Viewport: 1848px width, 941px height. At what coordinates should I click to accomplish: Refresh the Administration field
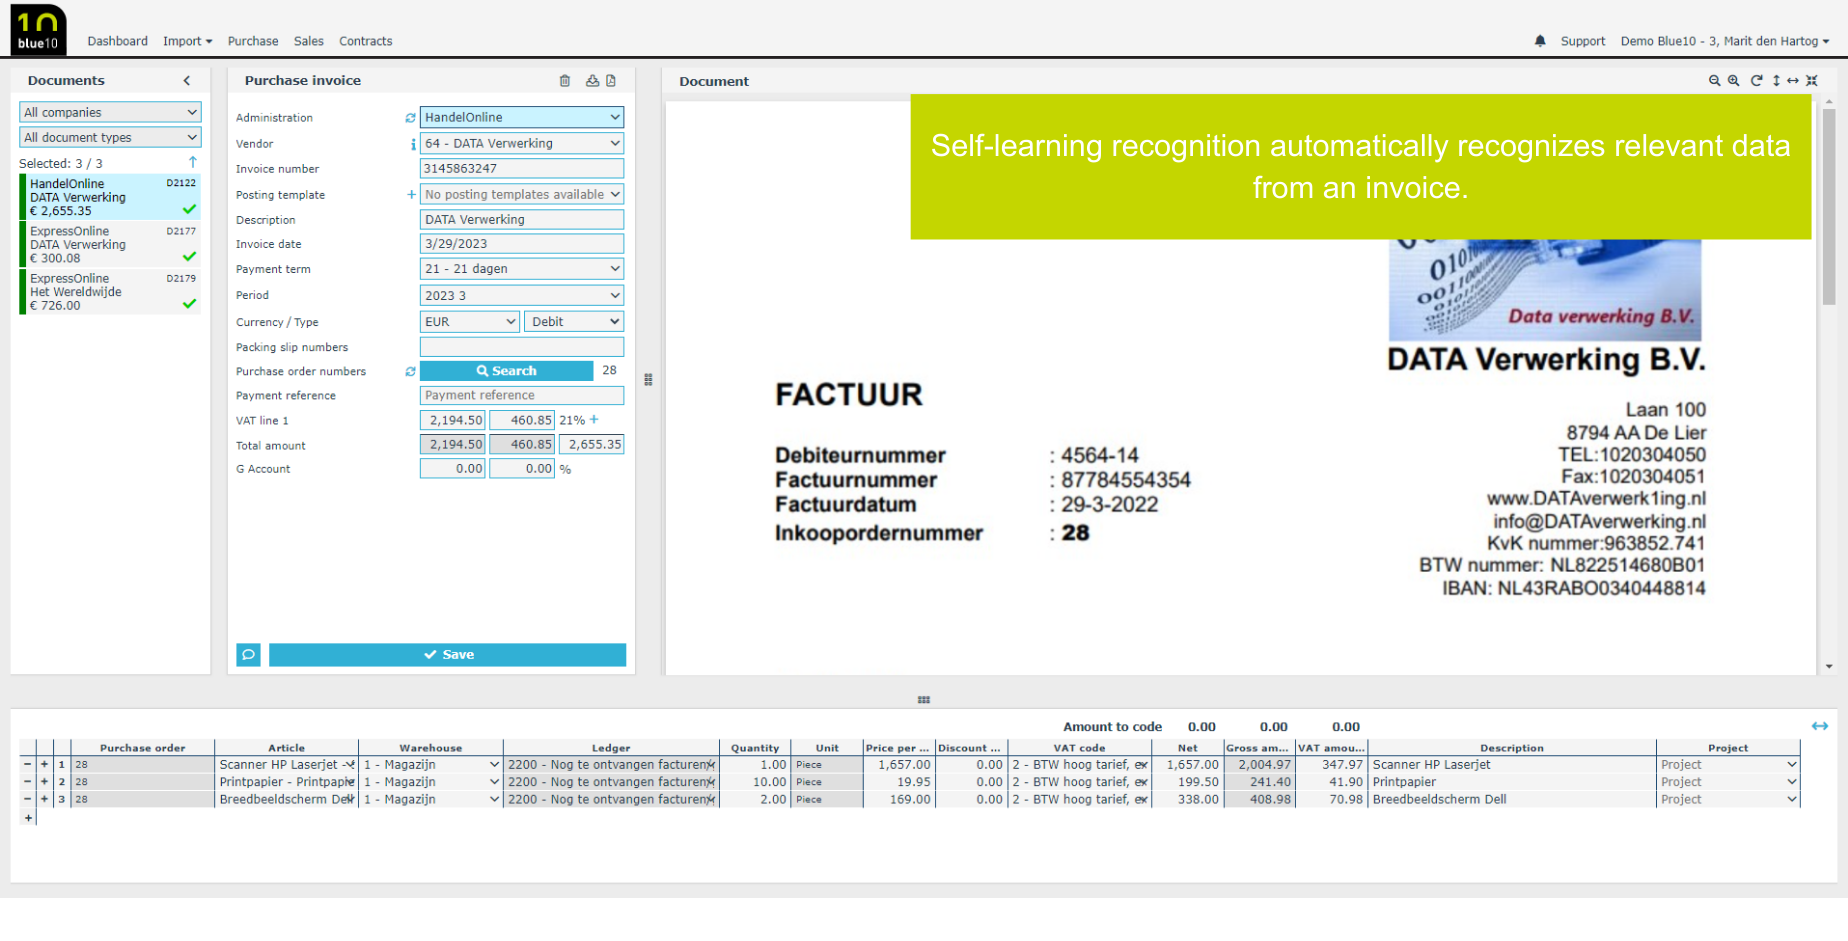pos(410,118)
